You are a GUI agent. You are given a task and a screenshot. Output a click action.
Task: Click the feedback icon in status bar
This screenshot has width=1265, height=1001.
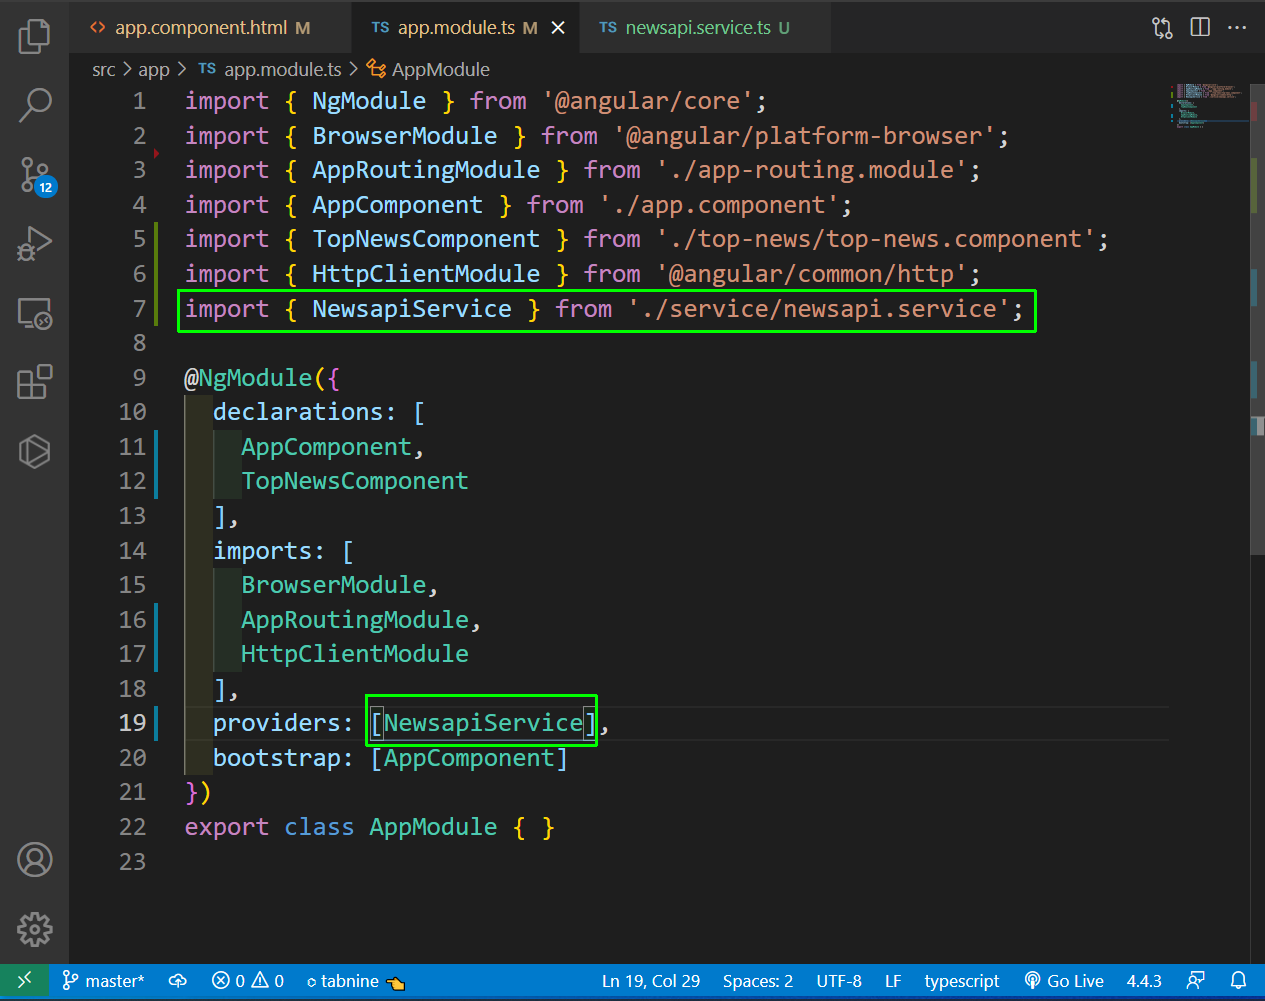[x=1195, y=981]
